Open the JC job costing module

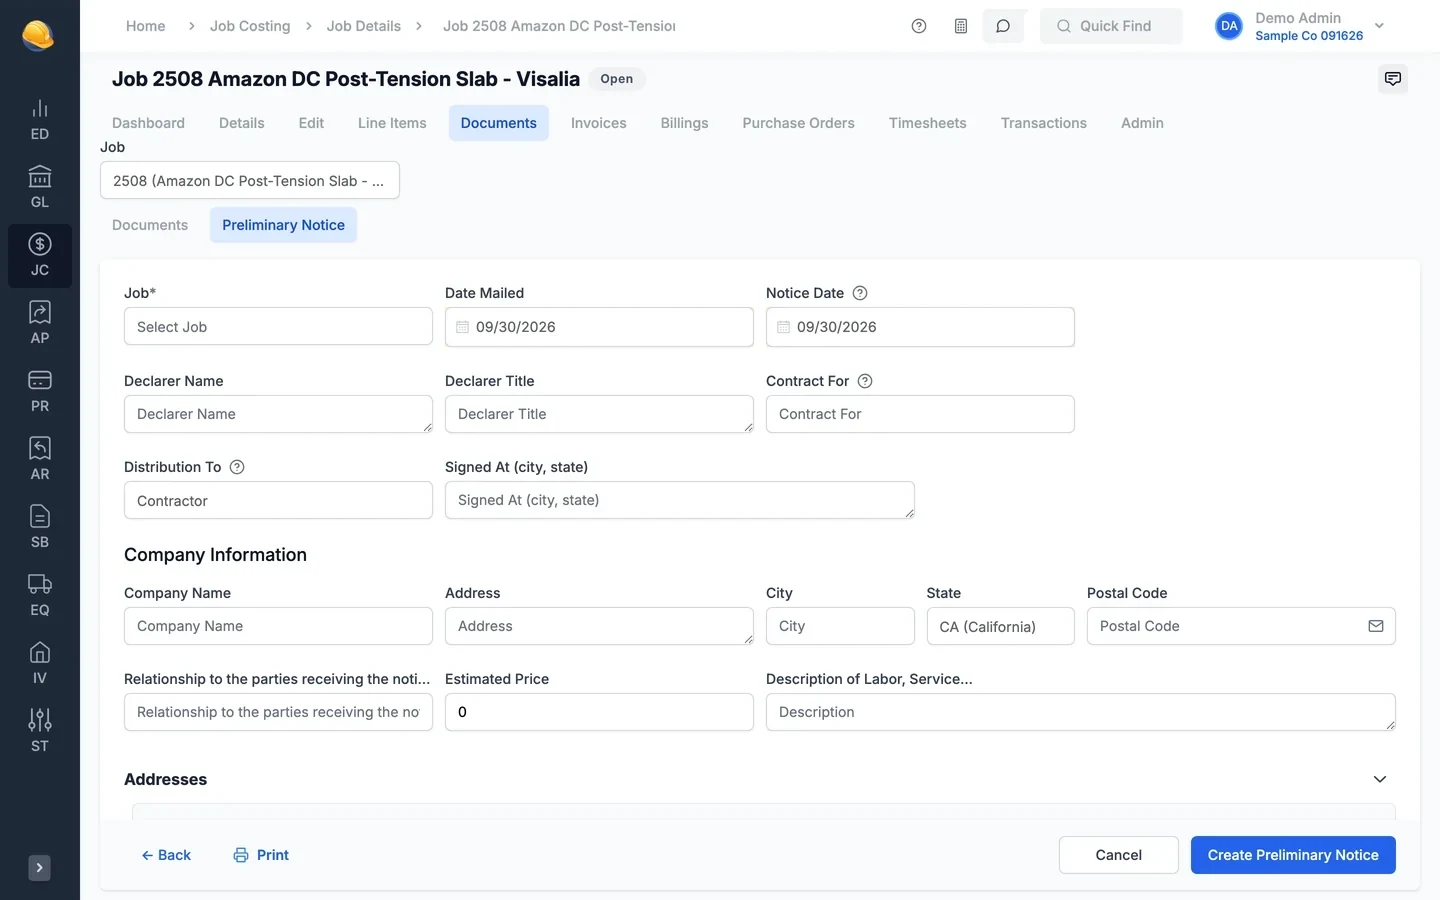coord(40,256)
